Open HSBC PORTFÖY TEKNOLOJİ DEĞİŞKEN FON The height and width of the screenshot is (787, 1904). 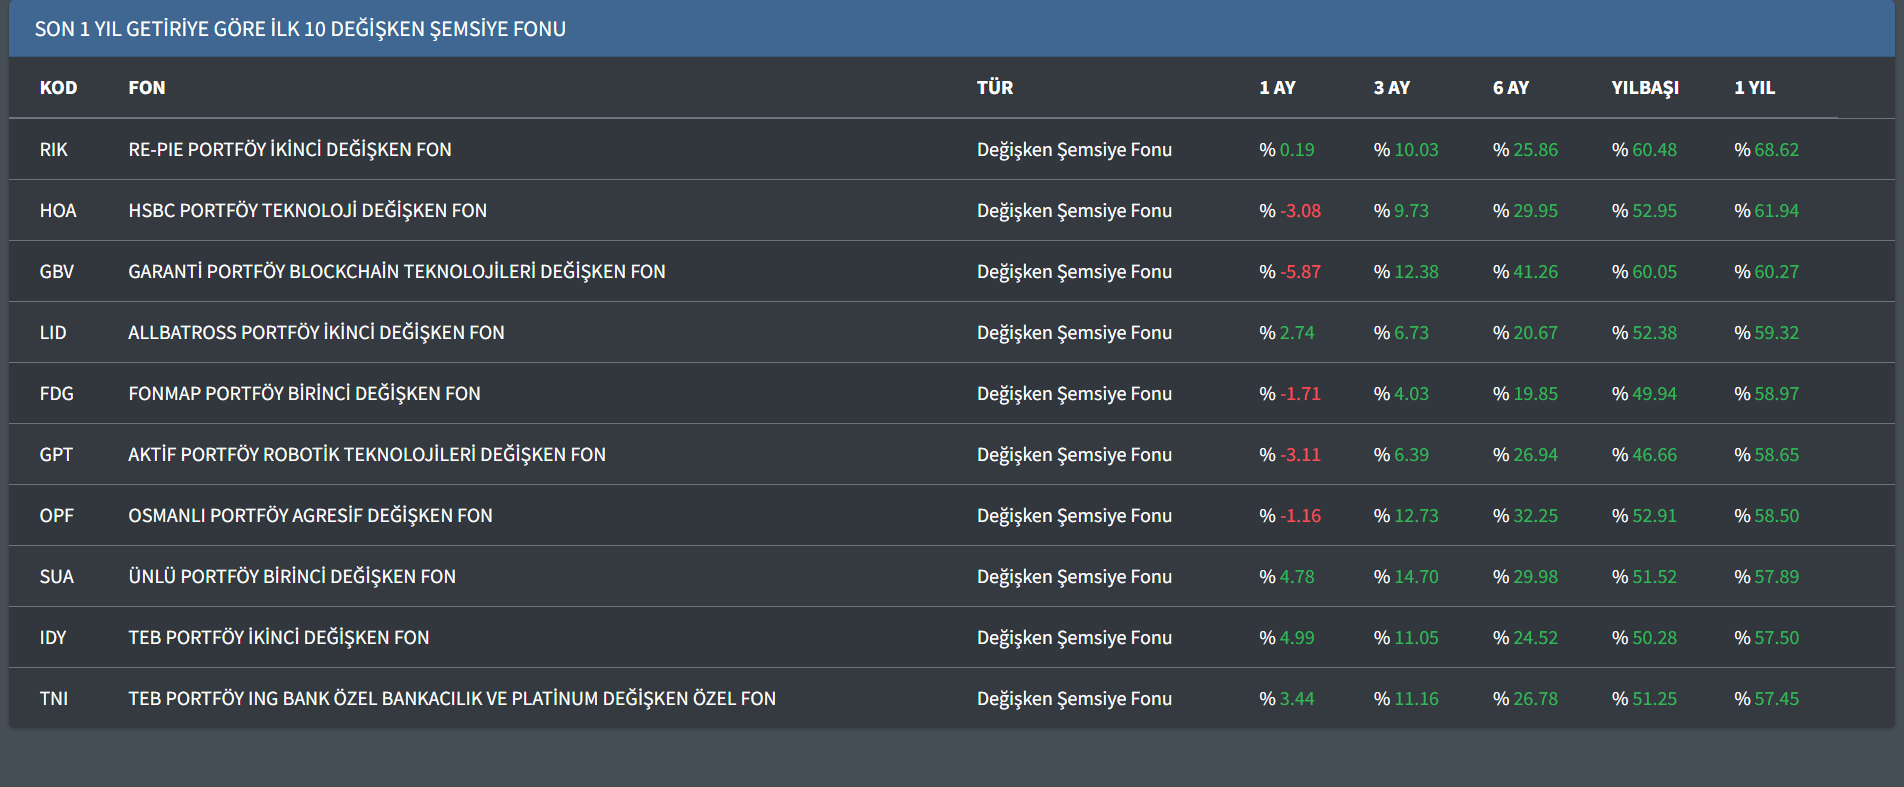[x=307, y=211]
